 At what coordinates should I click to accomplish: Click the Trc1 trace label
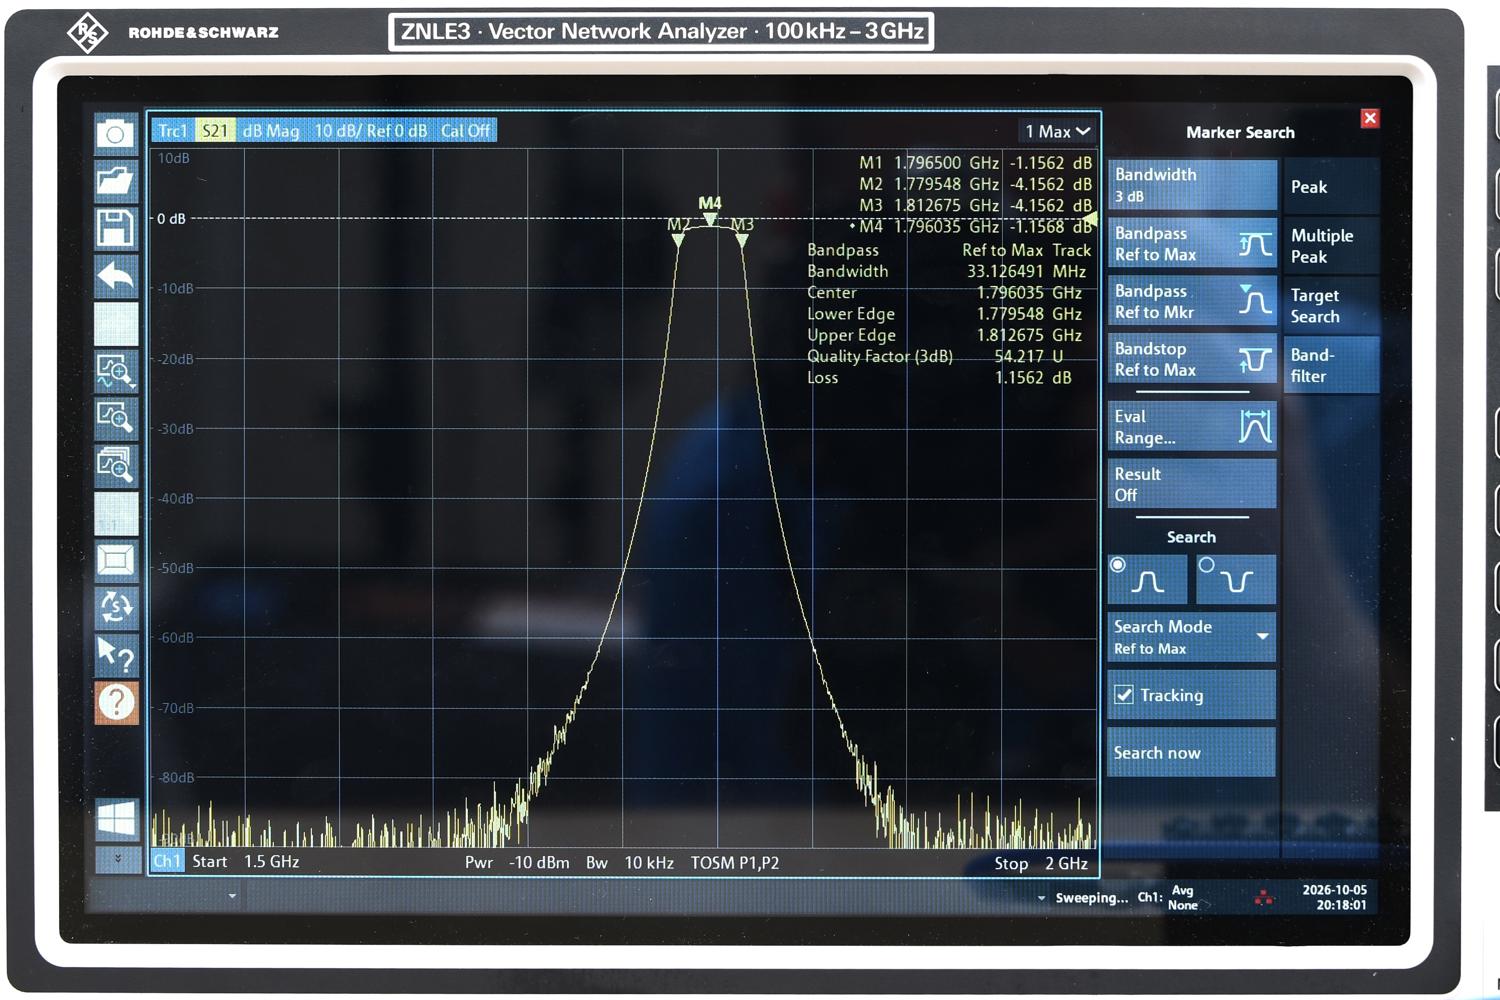[x=172, y=131]
